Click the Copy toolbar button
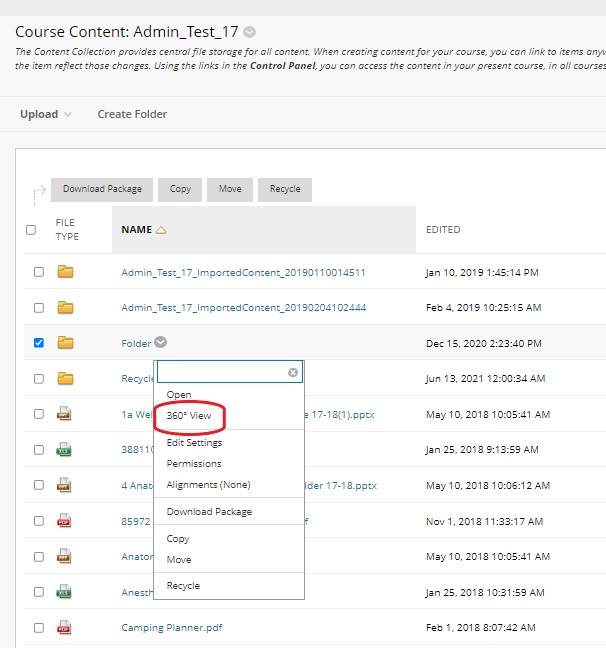Screen dimensions: 606x648 [x=180, y=190]
